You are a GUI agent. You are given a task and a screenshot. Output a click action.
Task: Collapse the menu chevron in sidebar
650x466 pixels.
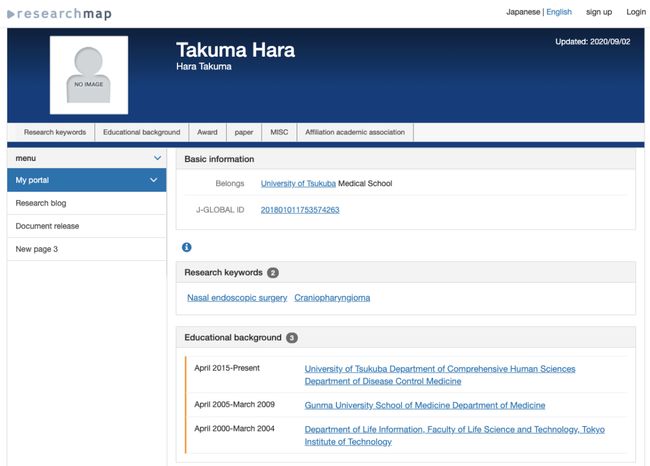pyautogui.click(x=157, y=158)
